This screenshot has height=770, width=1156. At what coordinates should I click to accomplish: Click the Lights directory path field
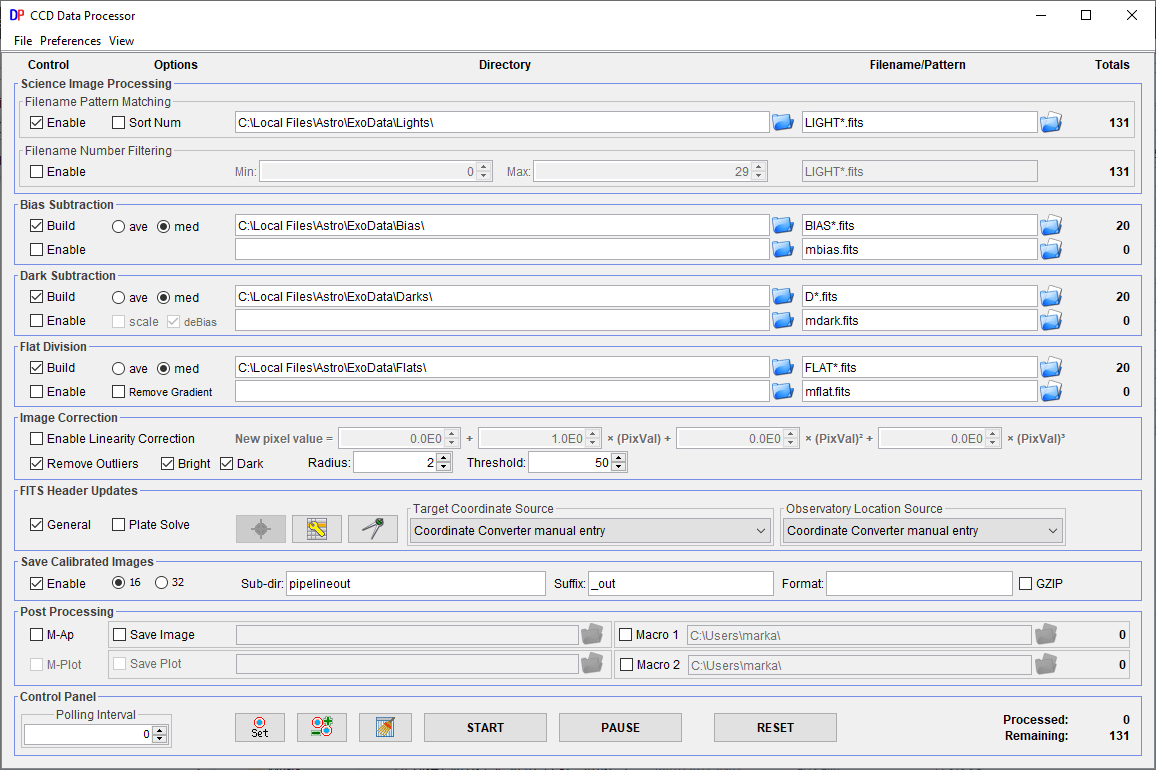click(x=502, y=122)
